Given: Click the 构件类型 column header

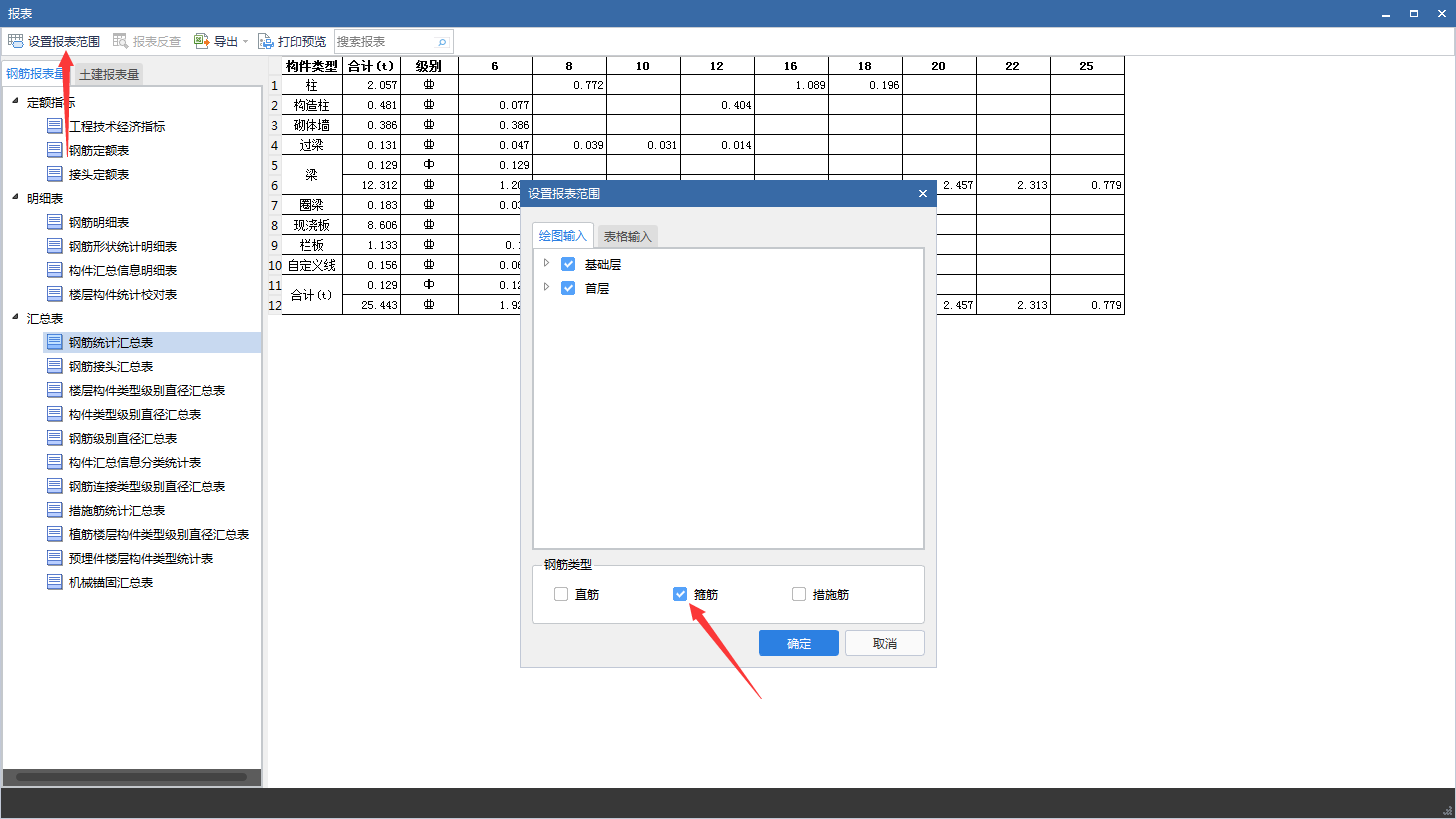Looking at the screenshot, I should click(x=312, y=66).
